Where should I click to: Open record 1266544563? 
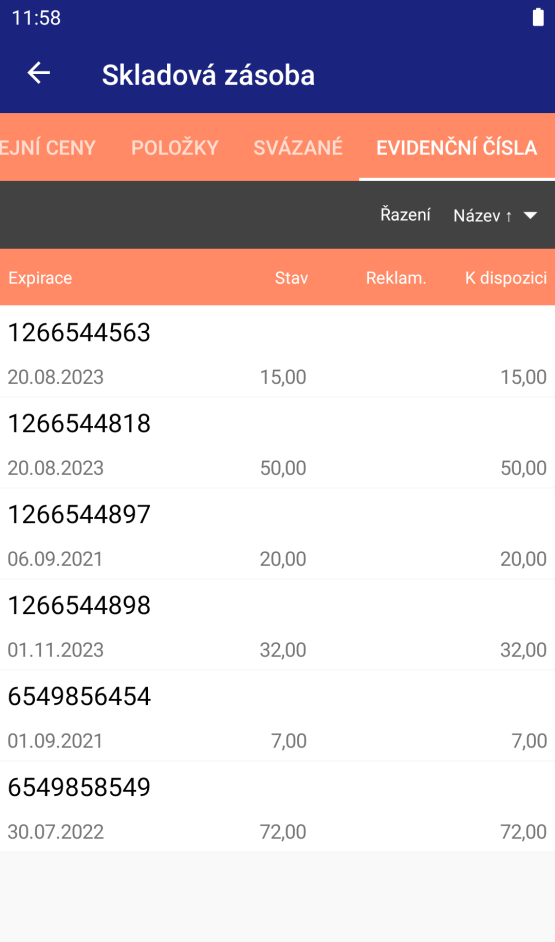click(x=278, y=351)
